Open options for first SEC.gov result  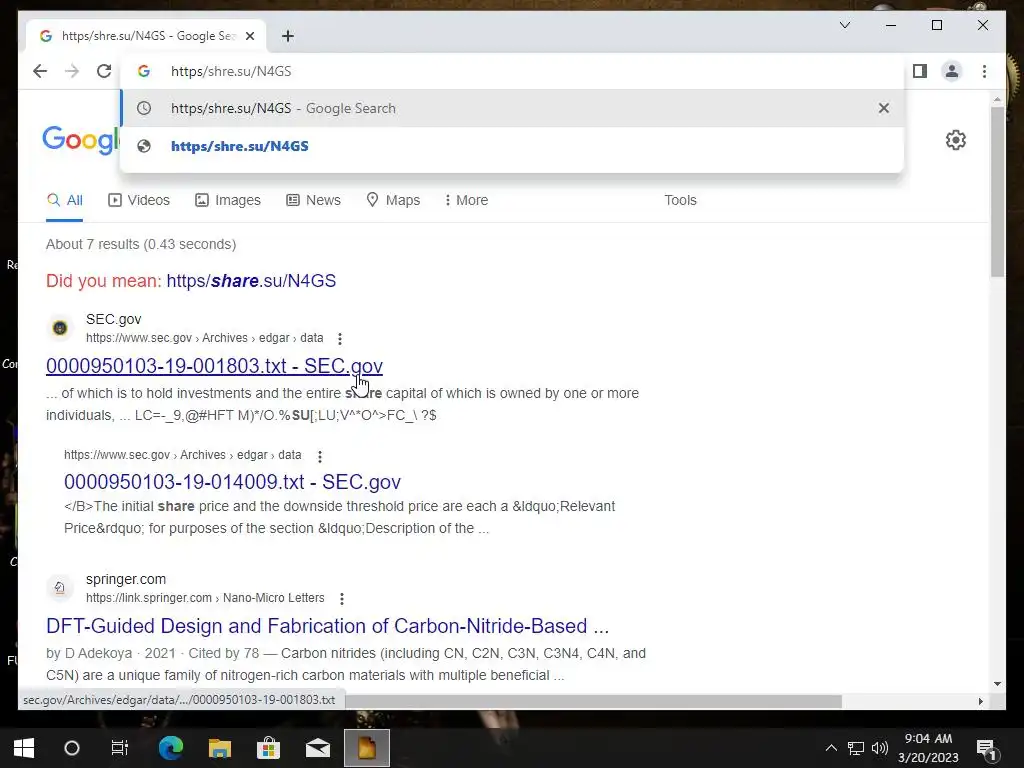340,338
